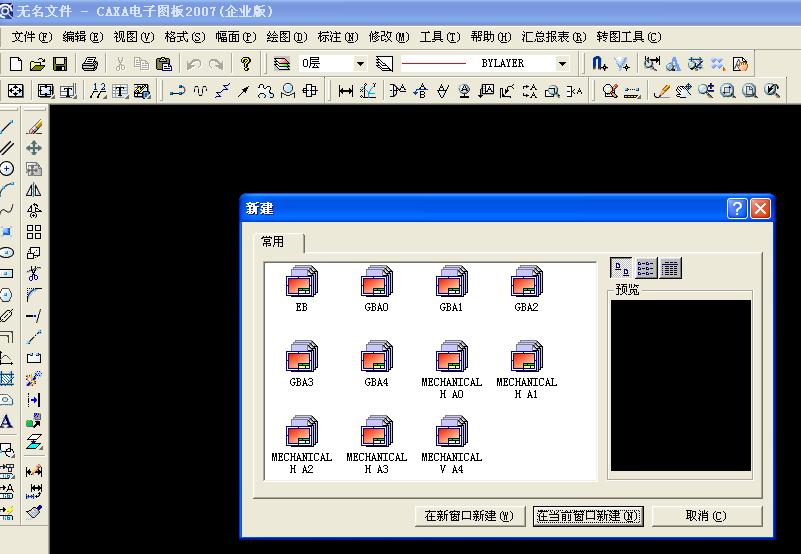
Task: Select the GBA2 template
Action: pyautogui.click(x=526, y=288)
